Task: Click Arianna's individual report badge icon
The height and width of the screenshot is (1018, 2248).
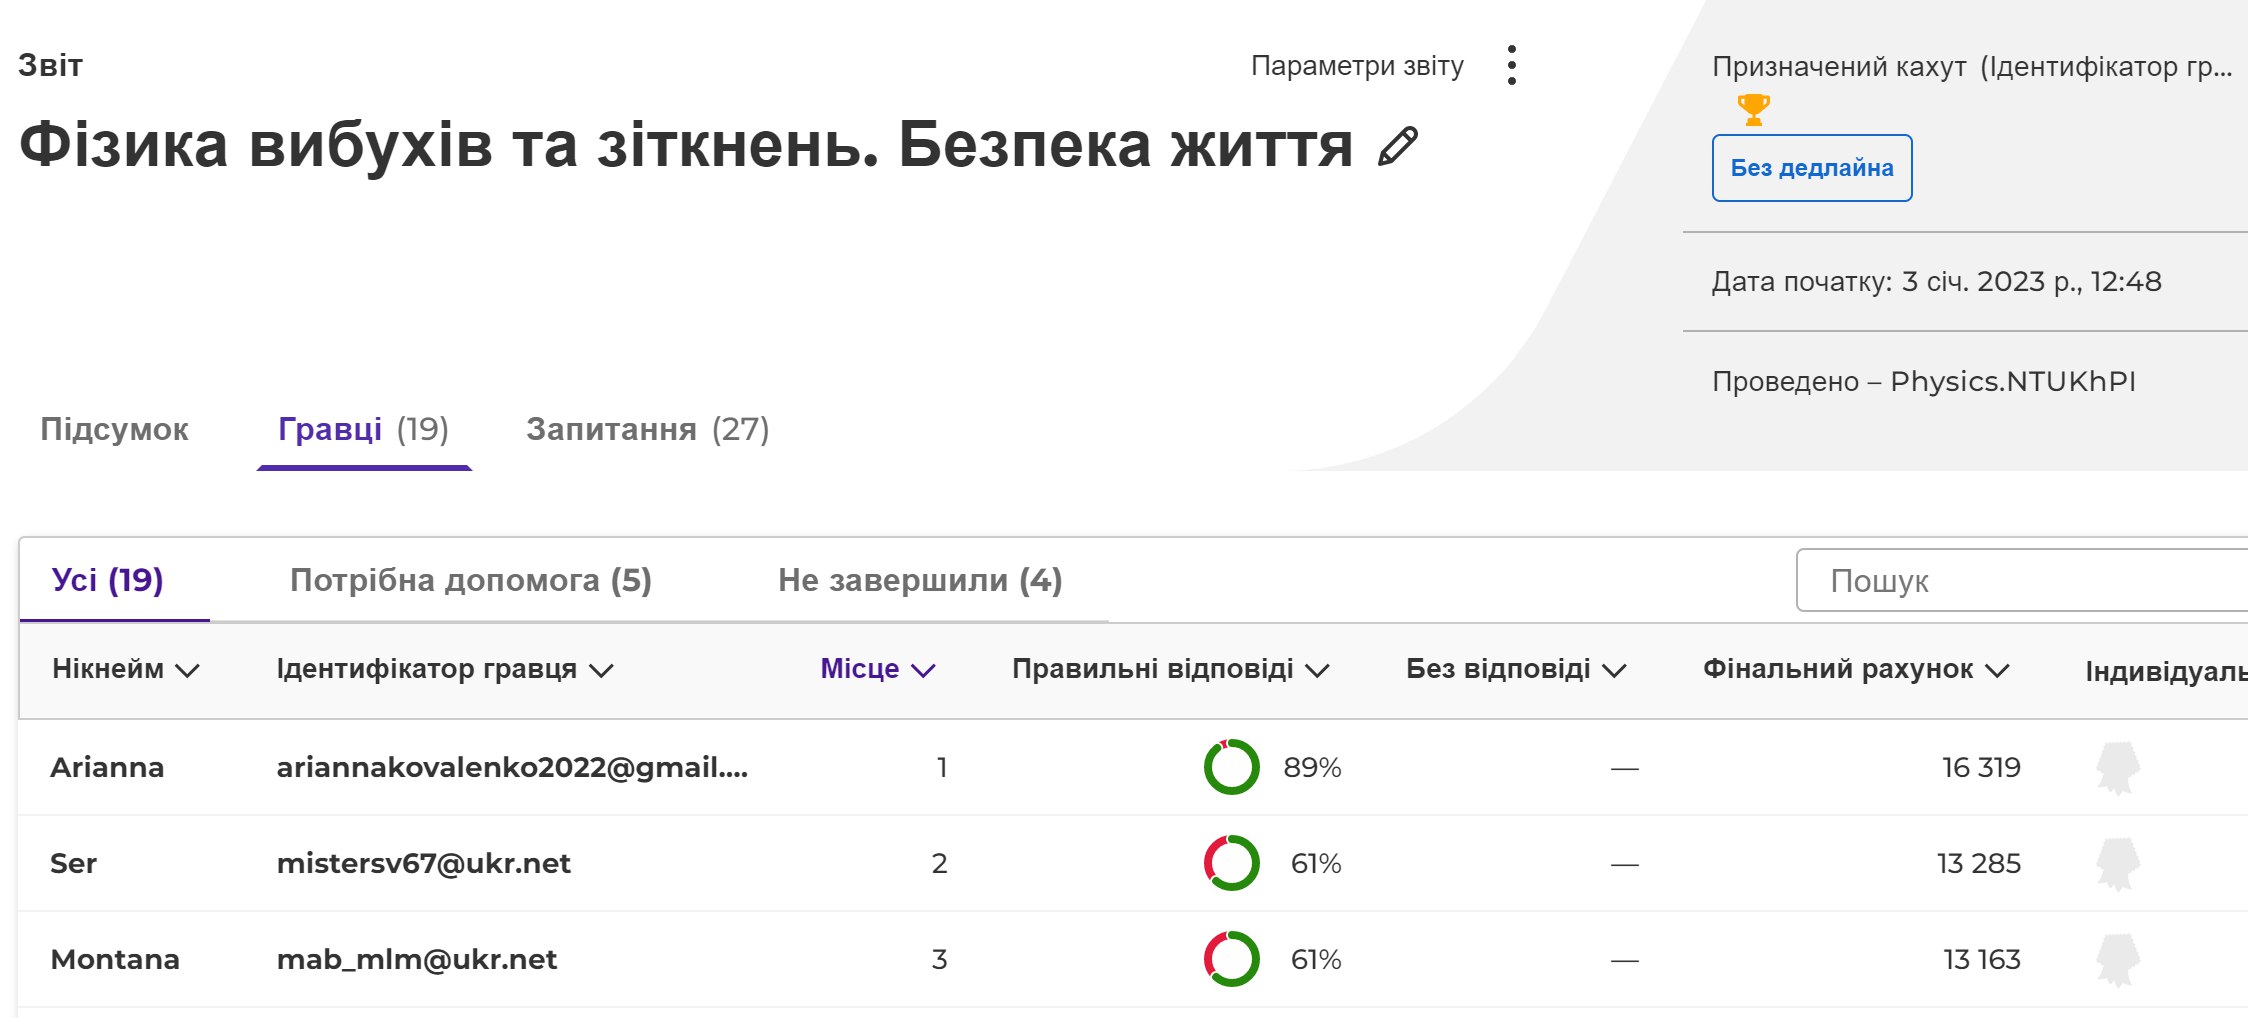Action: click(x=2118, y=768)
